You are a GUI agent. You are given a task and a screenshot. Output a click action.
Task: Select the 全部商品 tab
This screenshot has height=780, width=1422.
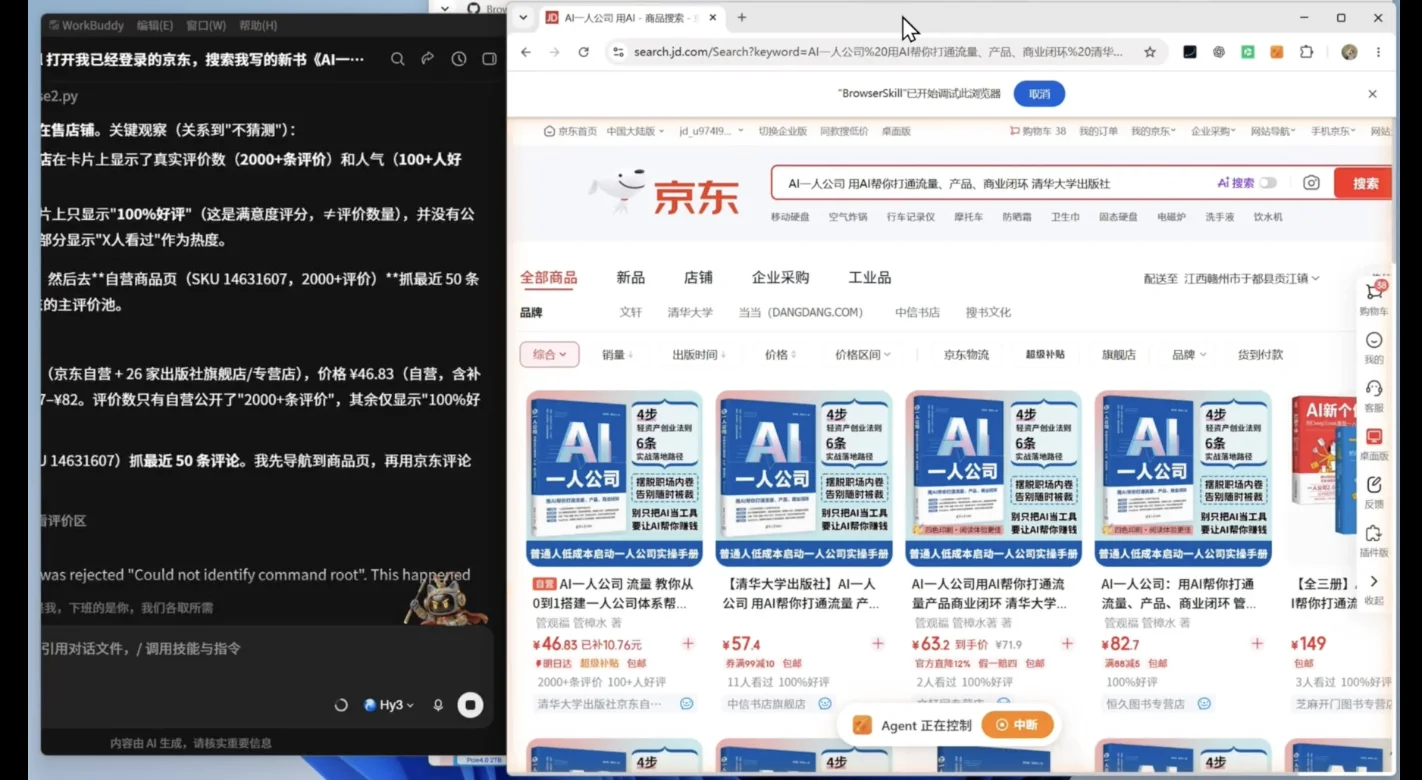[x=548, y=277]
